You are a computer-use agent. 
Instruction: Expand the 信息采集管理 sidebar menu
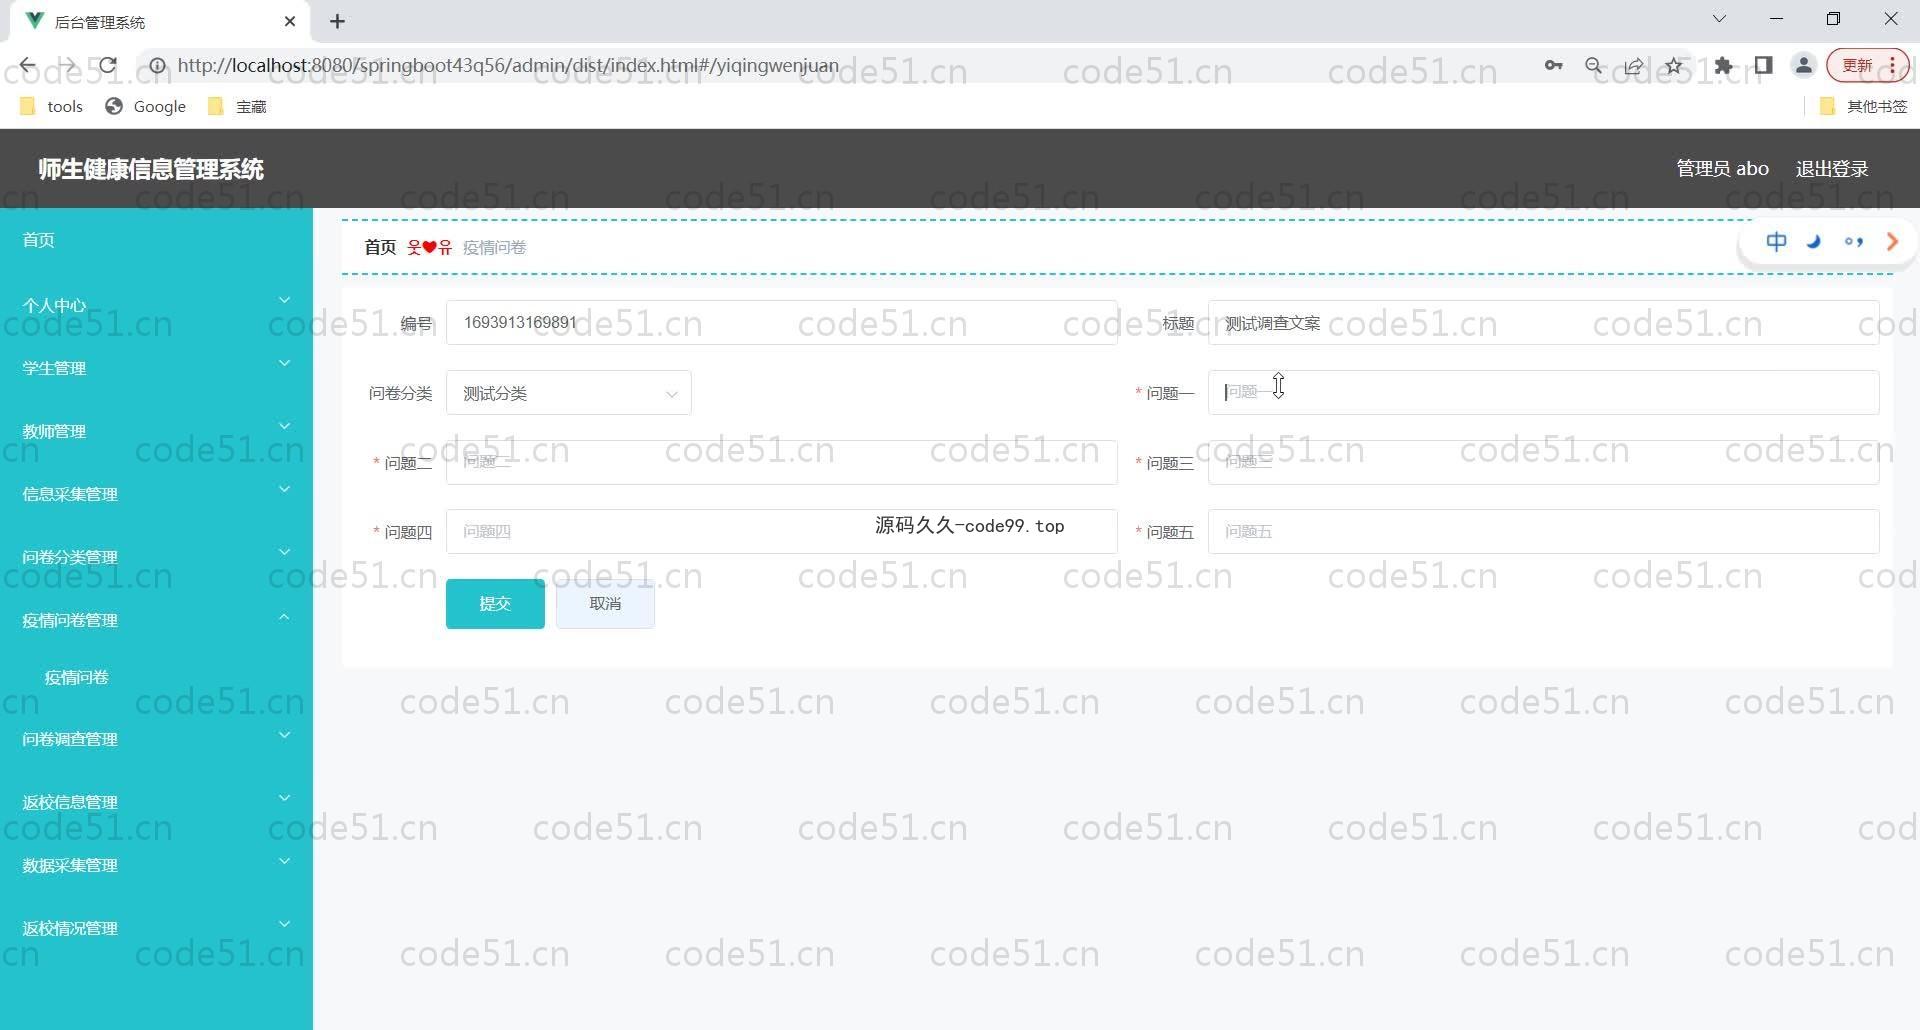[x=156, y=494]
